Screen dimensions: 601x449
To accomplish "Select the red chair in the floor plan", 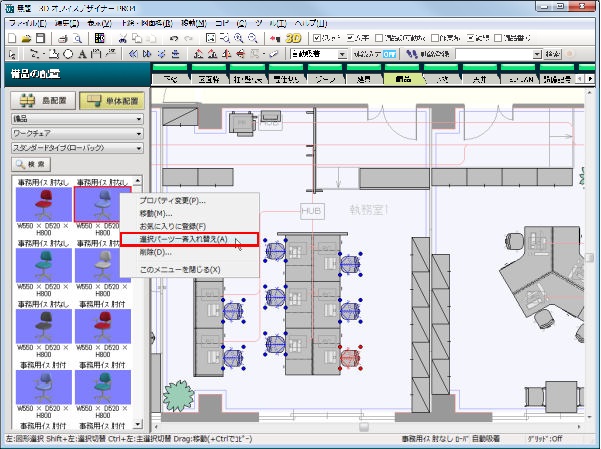I will pos(349,357).
